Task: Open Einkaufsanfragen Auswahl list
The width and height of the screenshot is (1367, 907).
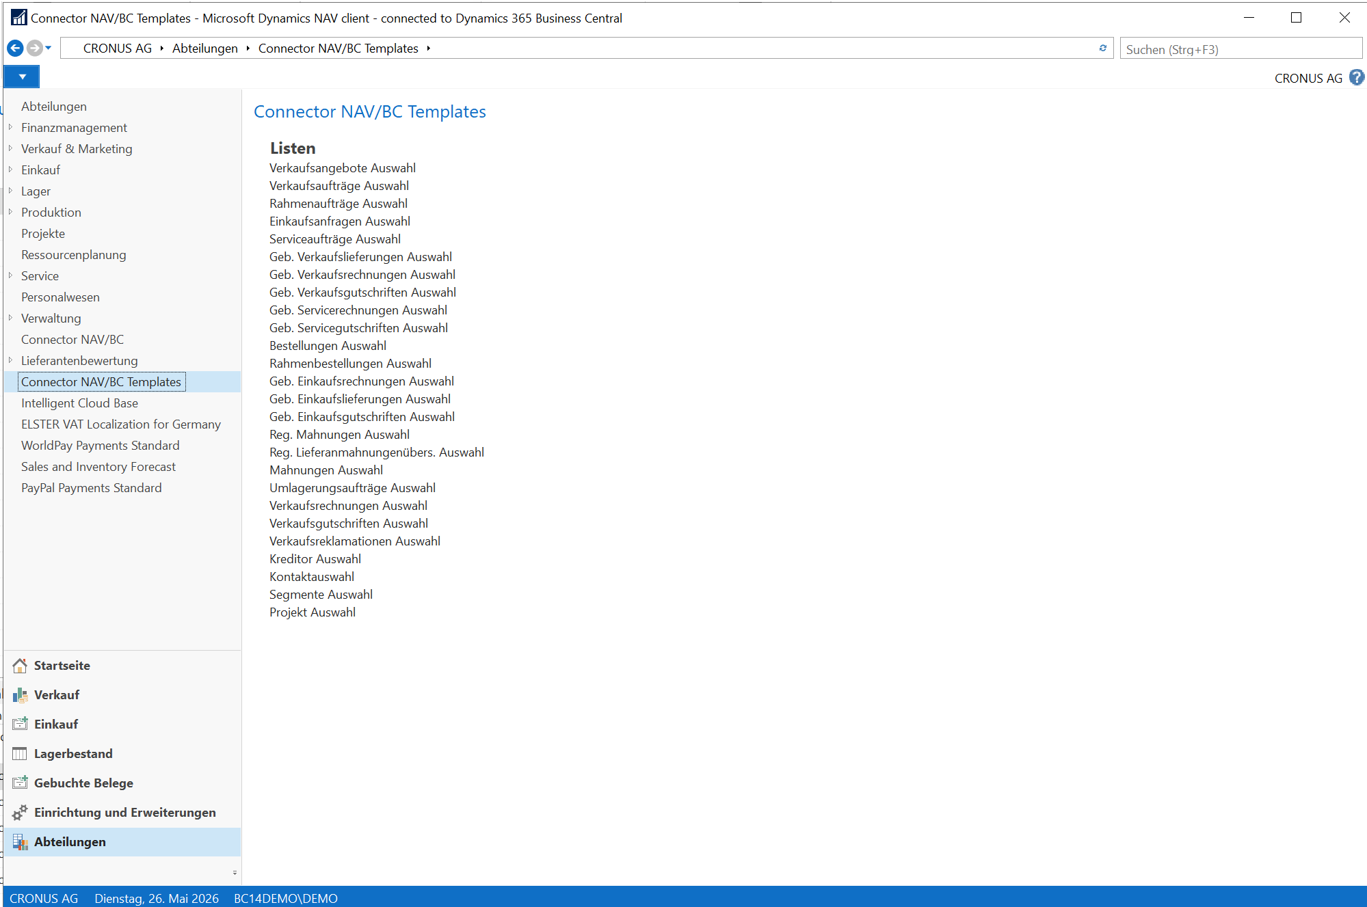Action: 340,221
